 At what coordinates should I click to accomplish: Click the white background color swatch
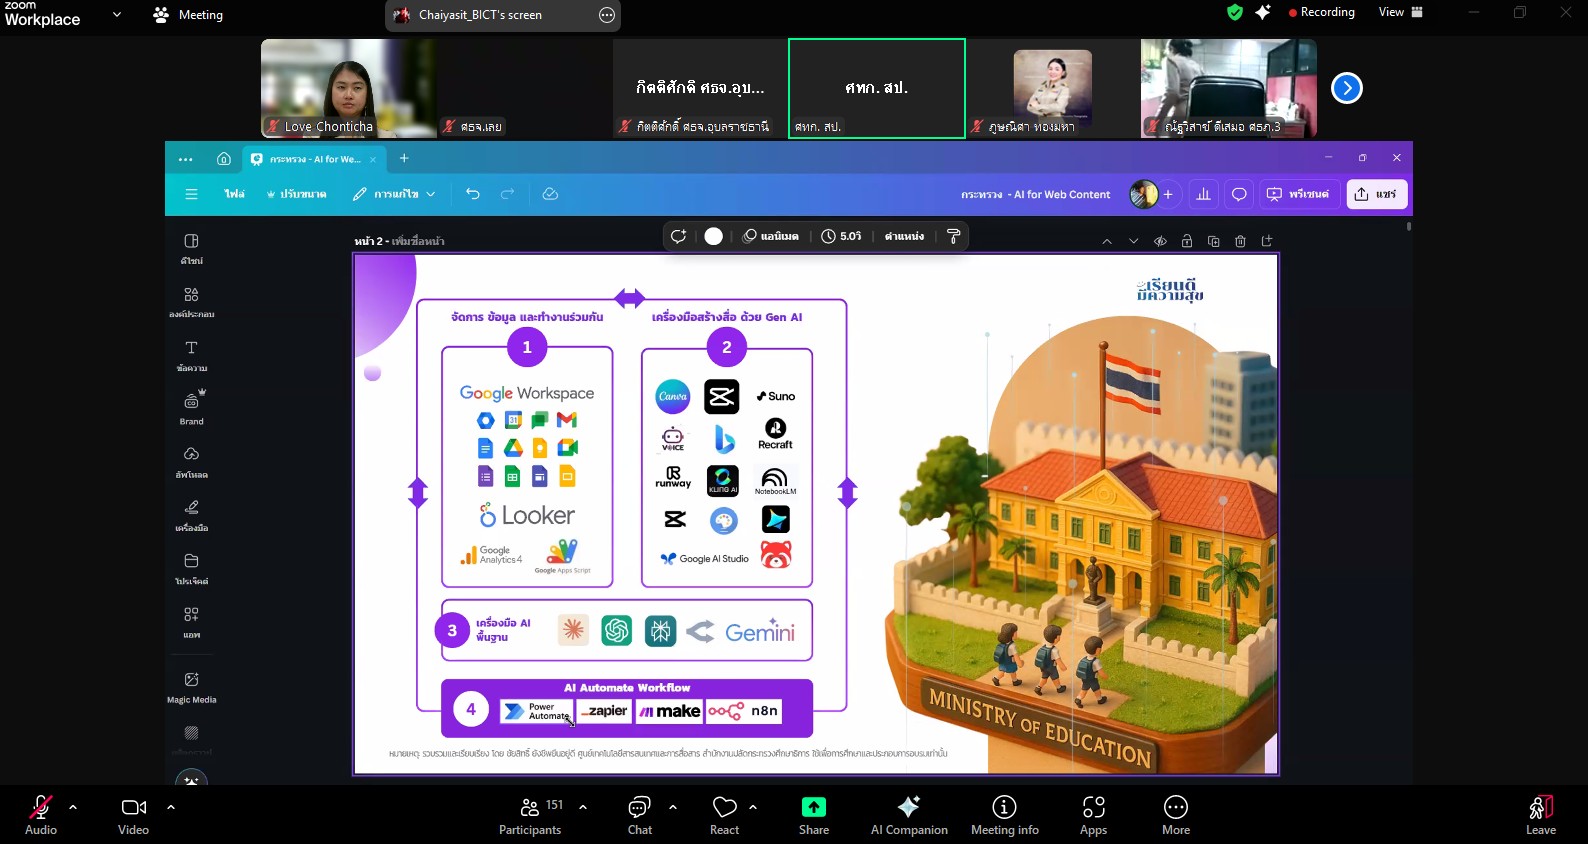pos(713,236)
